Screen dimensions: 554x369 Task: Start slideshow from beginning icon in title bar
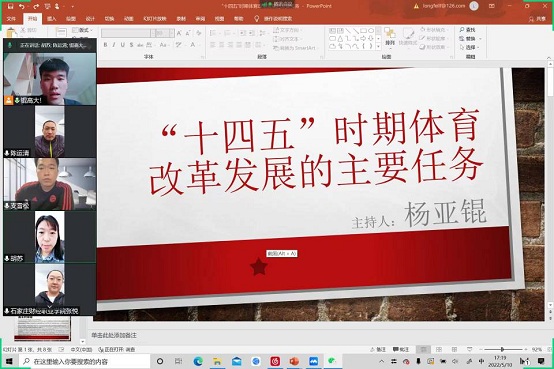[47, 6]
